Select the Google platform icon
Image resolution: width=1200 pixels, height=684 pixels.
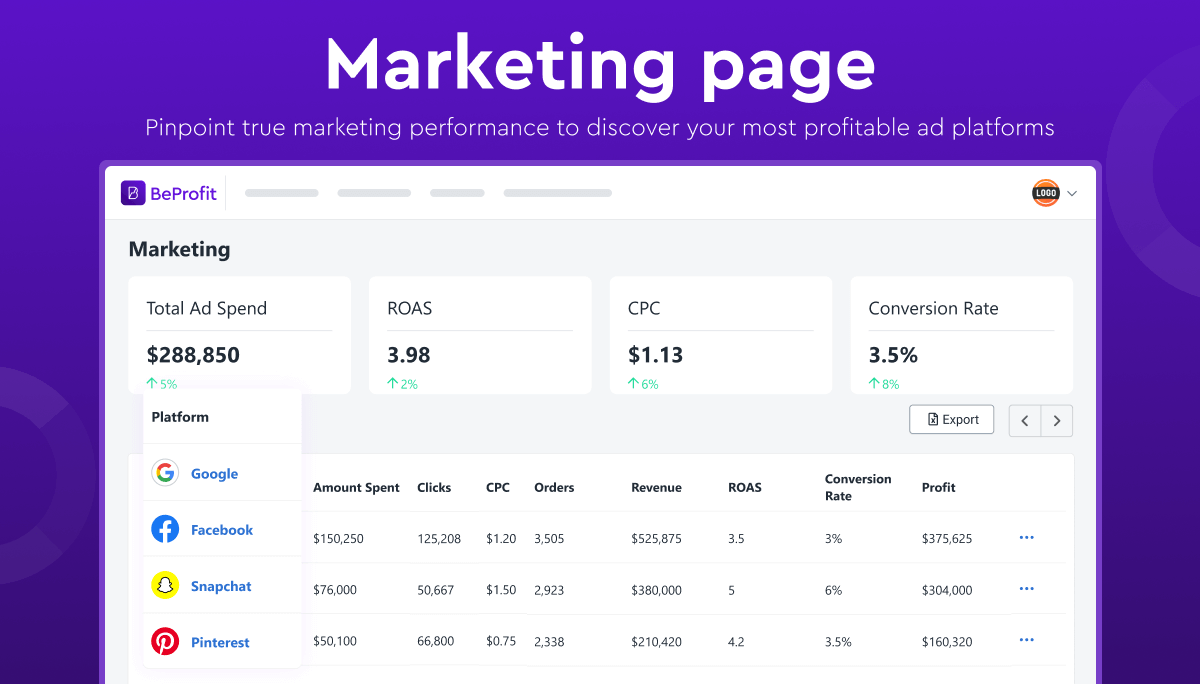coord(165,473)
